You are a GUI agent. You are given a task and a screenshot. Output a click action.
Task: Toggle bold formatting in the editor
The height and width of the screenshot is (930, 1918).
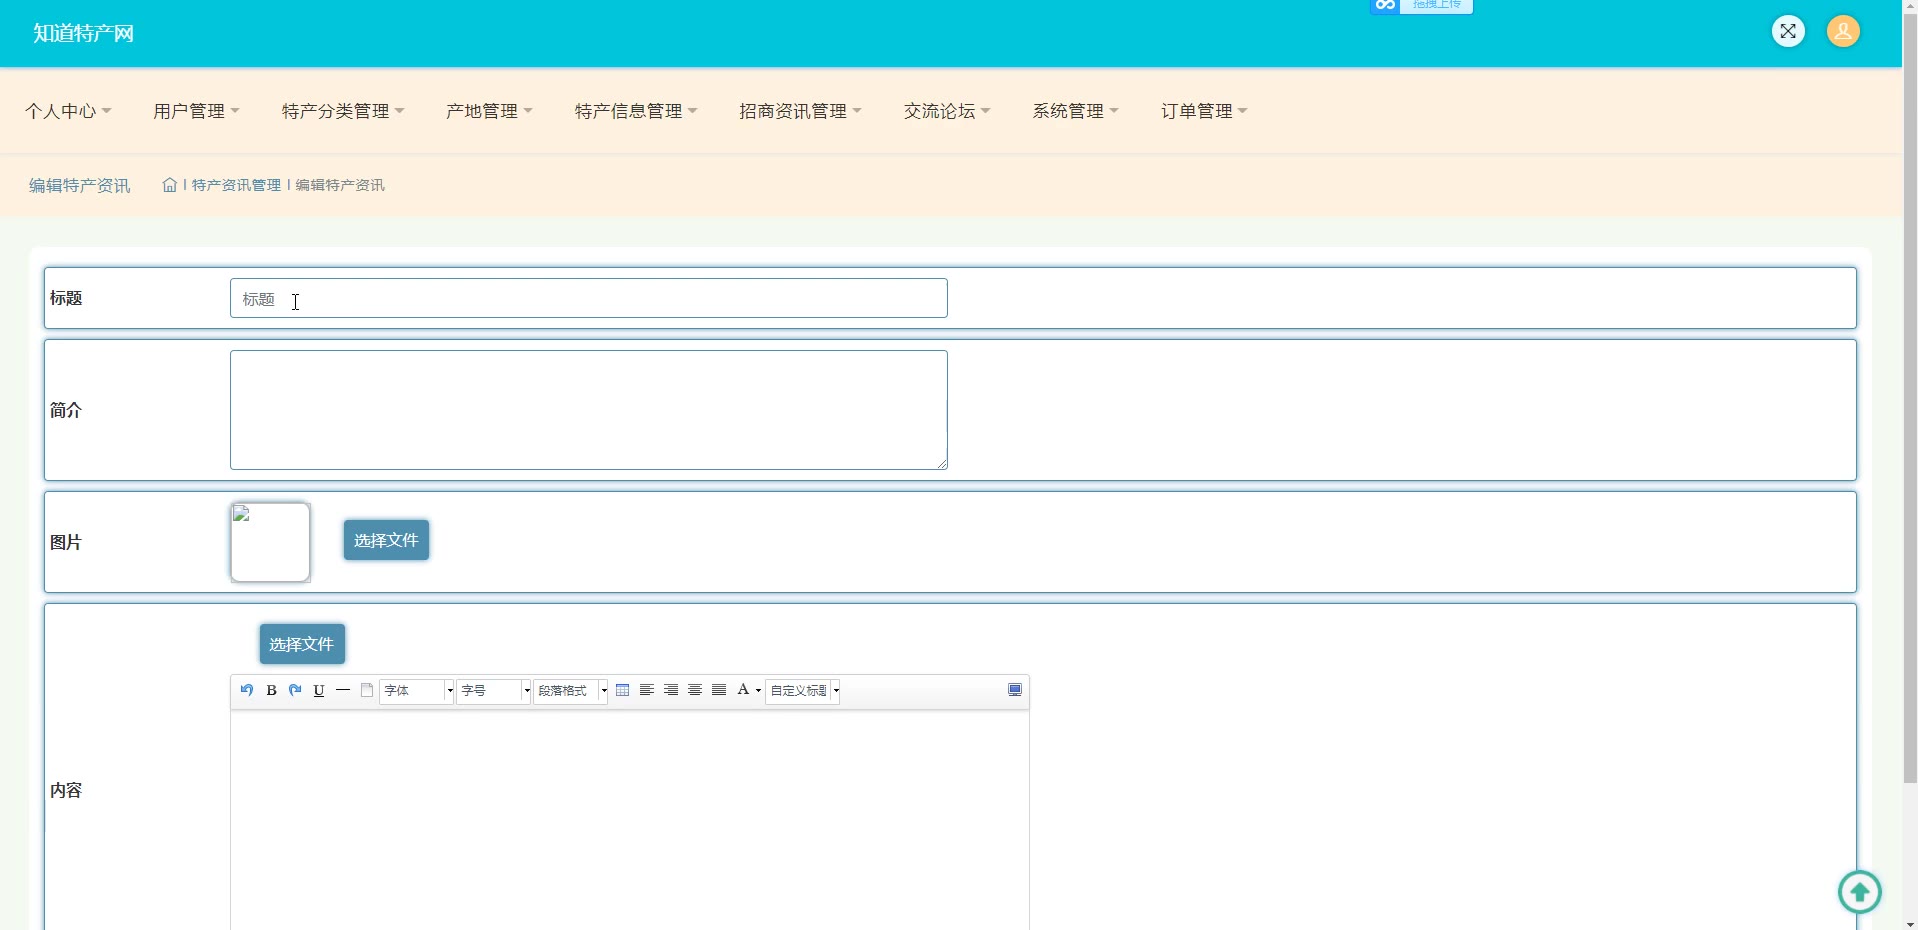pos(271,690)
